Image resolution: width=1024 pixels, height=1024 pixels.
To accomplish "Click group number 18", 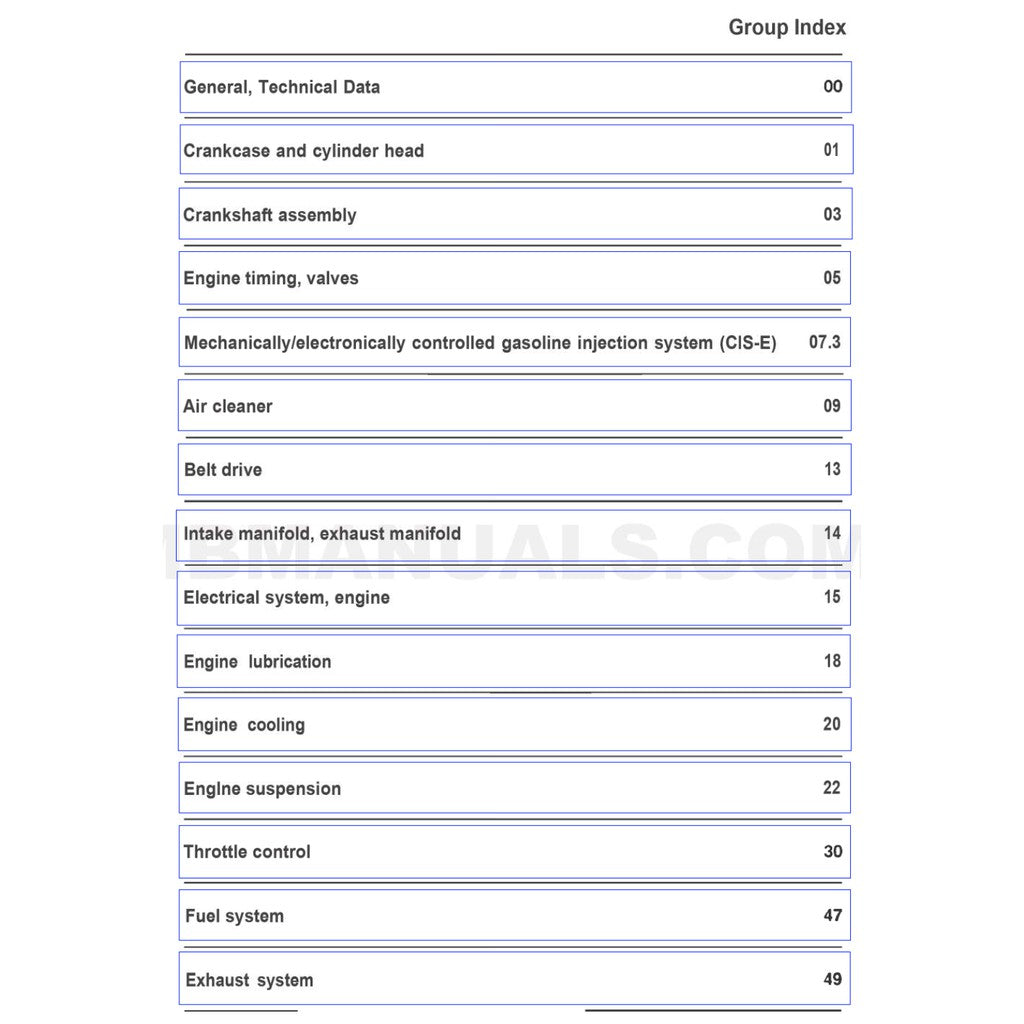I will [x=832, y=661].
